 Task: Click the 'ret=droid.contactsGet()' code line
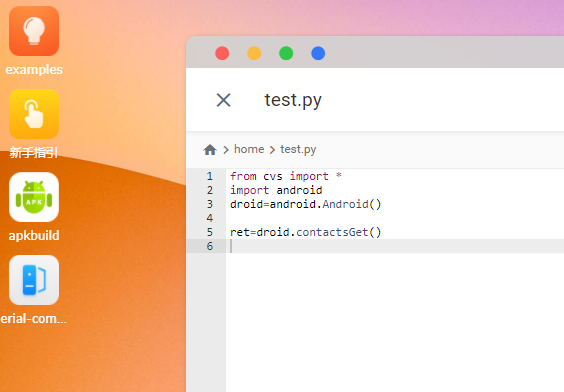[x=305, y=232]
